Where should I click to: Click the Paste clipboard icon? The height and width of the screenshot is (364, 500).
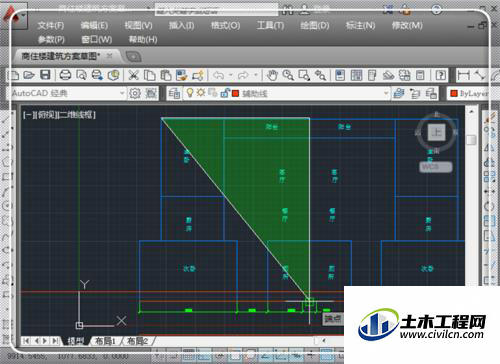click(x=166, y=75)
